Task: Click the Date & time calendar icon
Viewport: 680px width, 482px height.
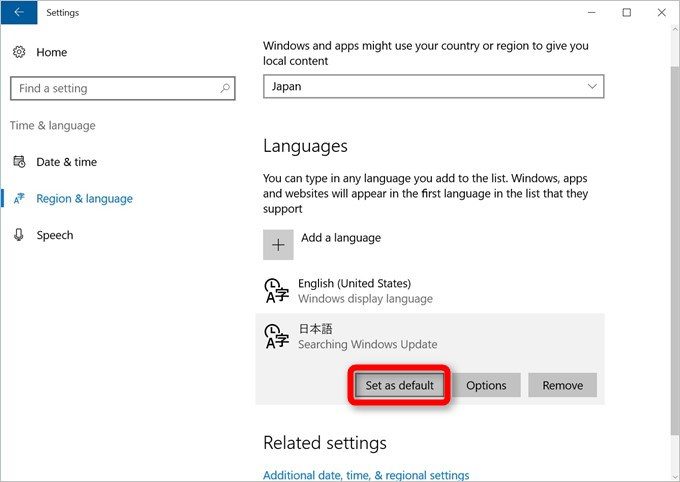Action: (x=18, y=162)
